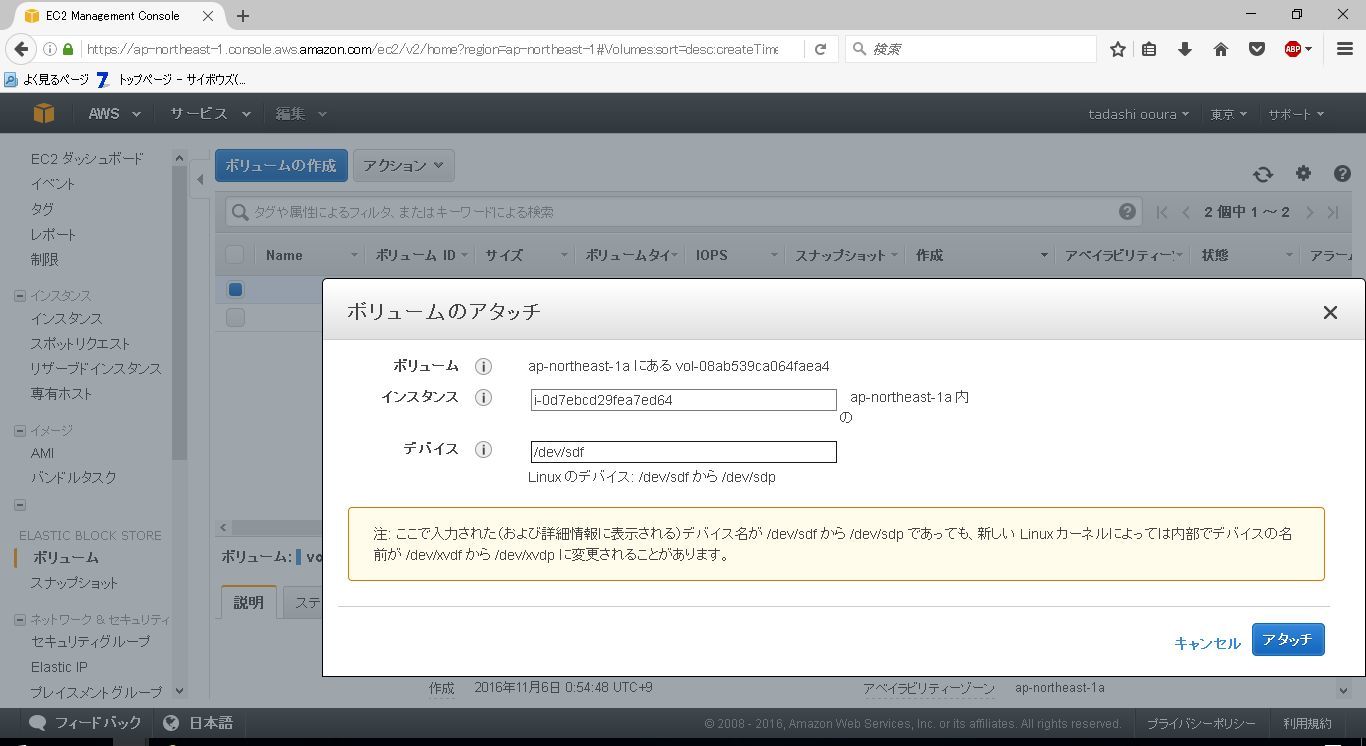Open the アクション dropdown
The image size is (1366, 746).
pyautogui.click(x=404, y=166)
